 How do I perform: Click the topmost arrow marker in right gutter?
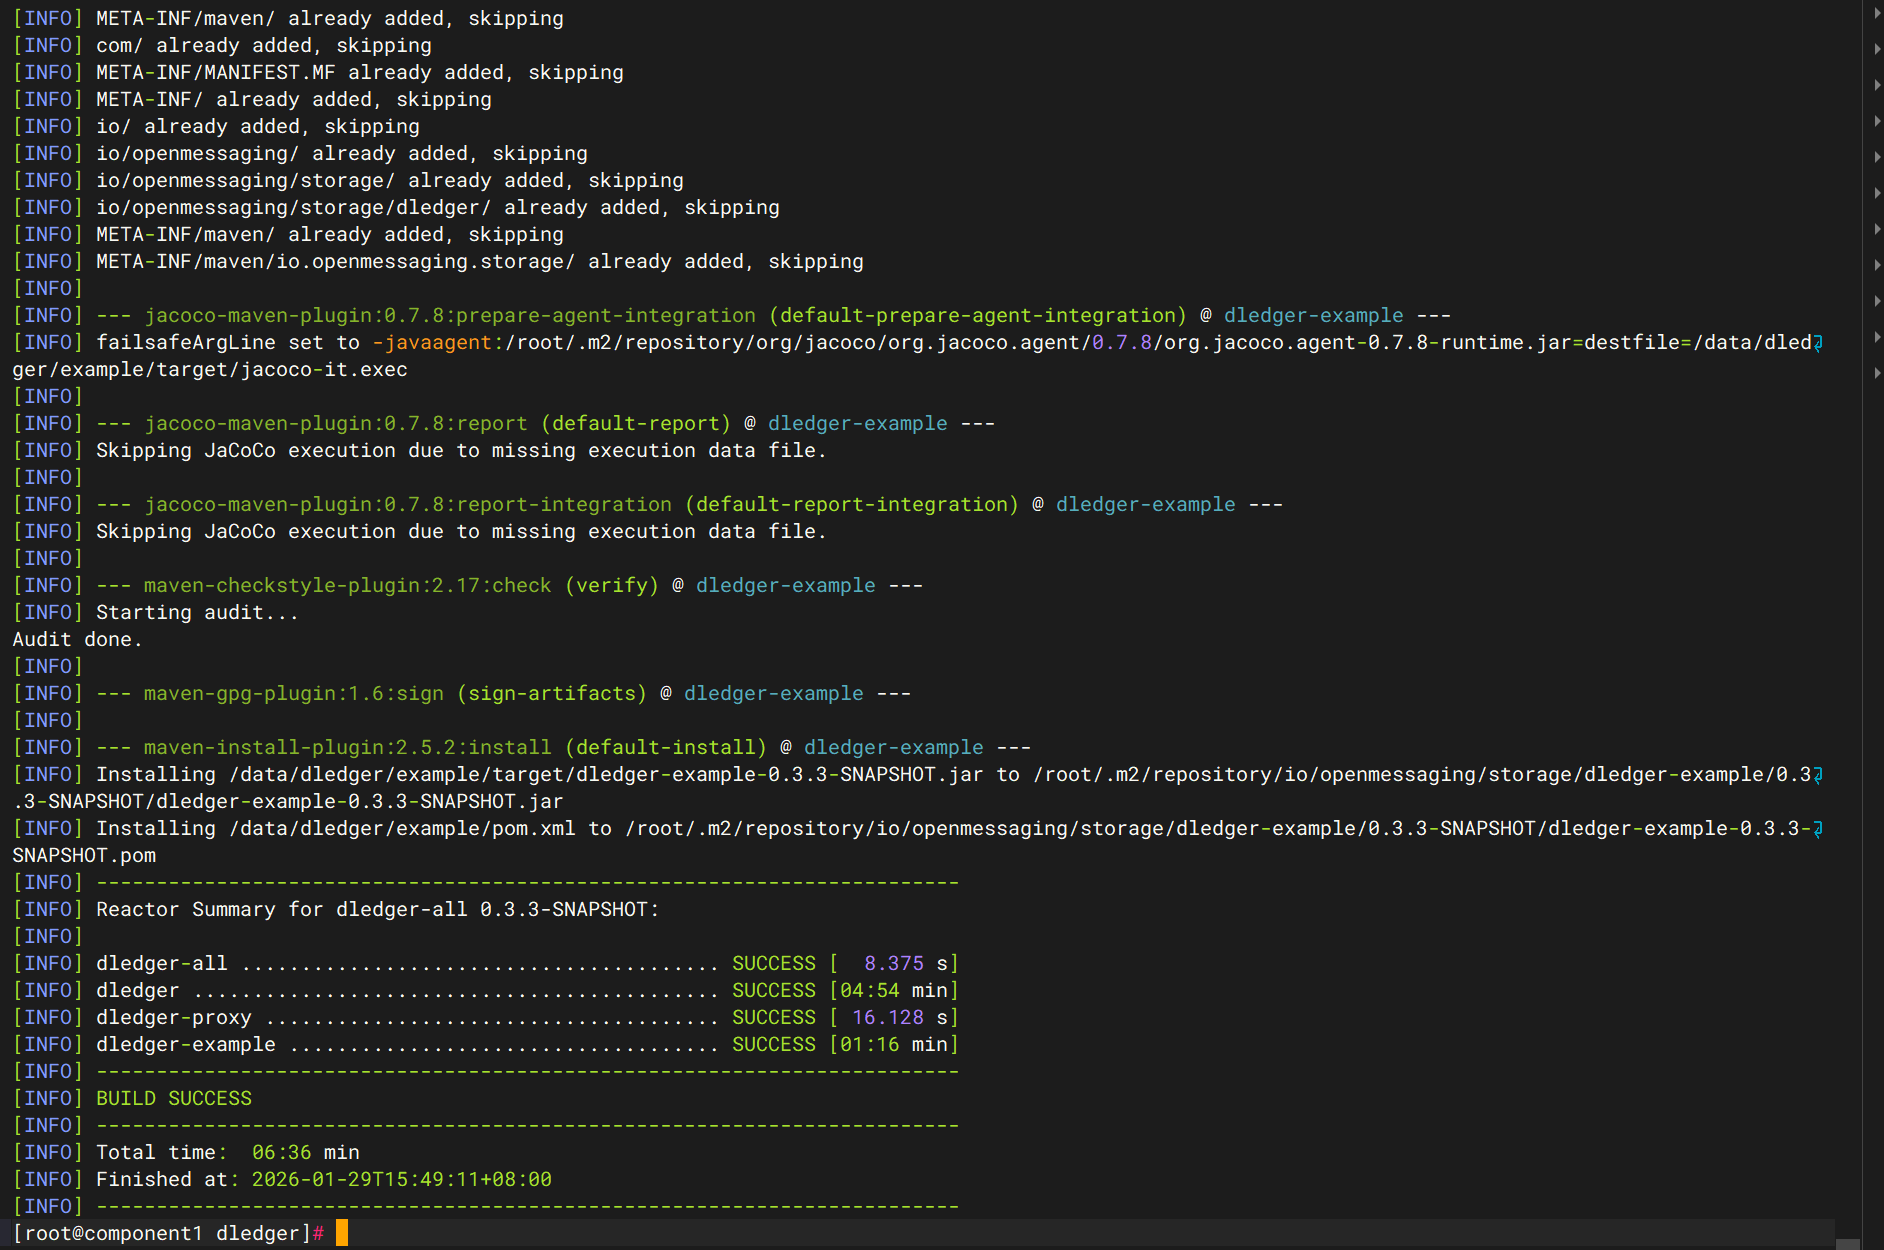(x=1877, y=14)
